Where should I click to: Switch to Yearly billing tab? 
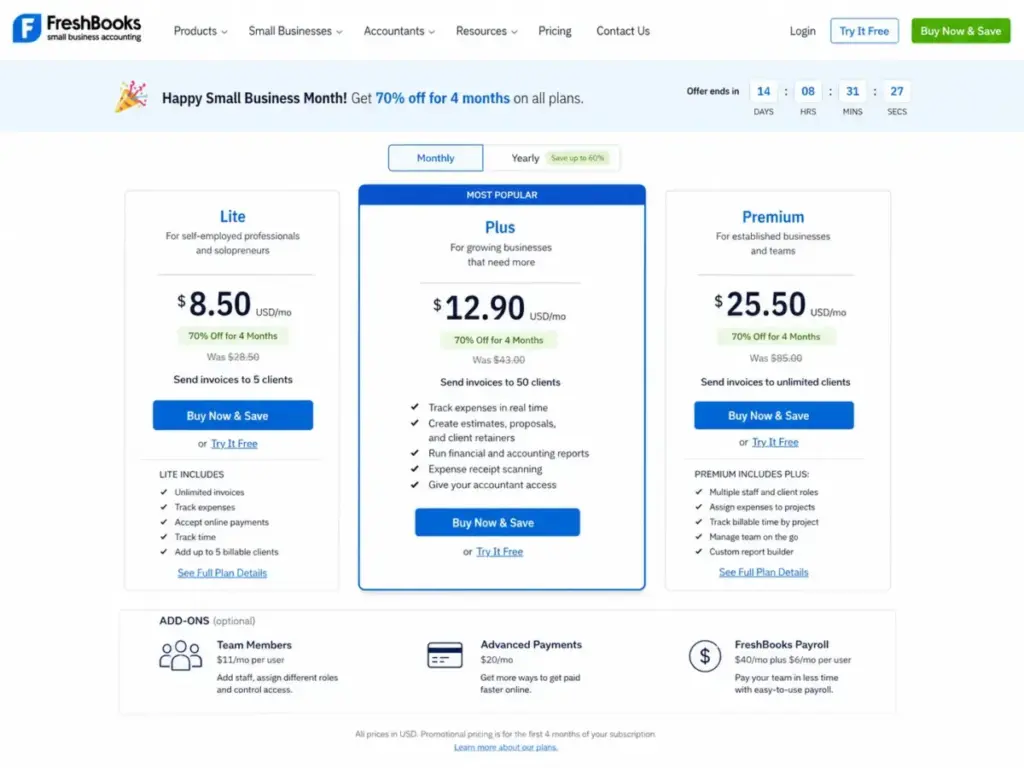(x=552, y=158)
